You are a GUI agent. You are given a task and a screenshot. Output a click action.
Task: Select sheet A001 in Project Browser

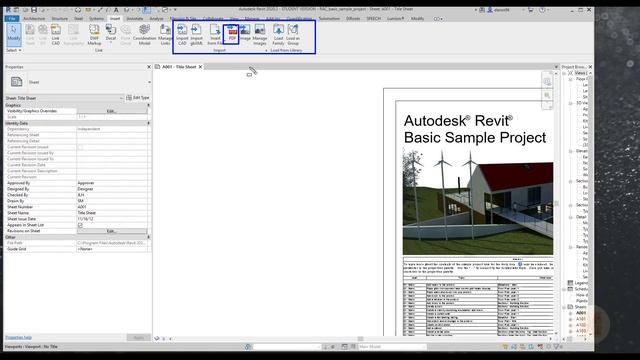click(581, 313)
